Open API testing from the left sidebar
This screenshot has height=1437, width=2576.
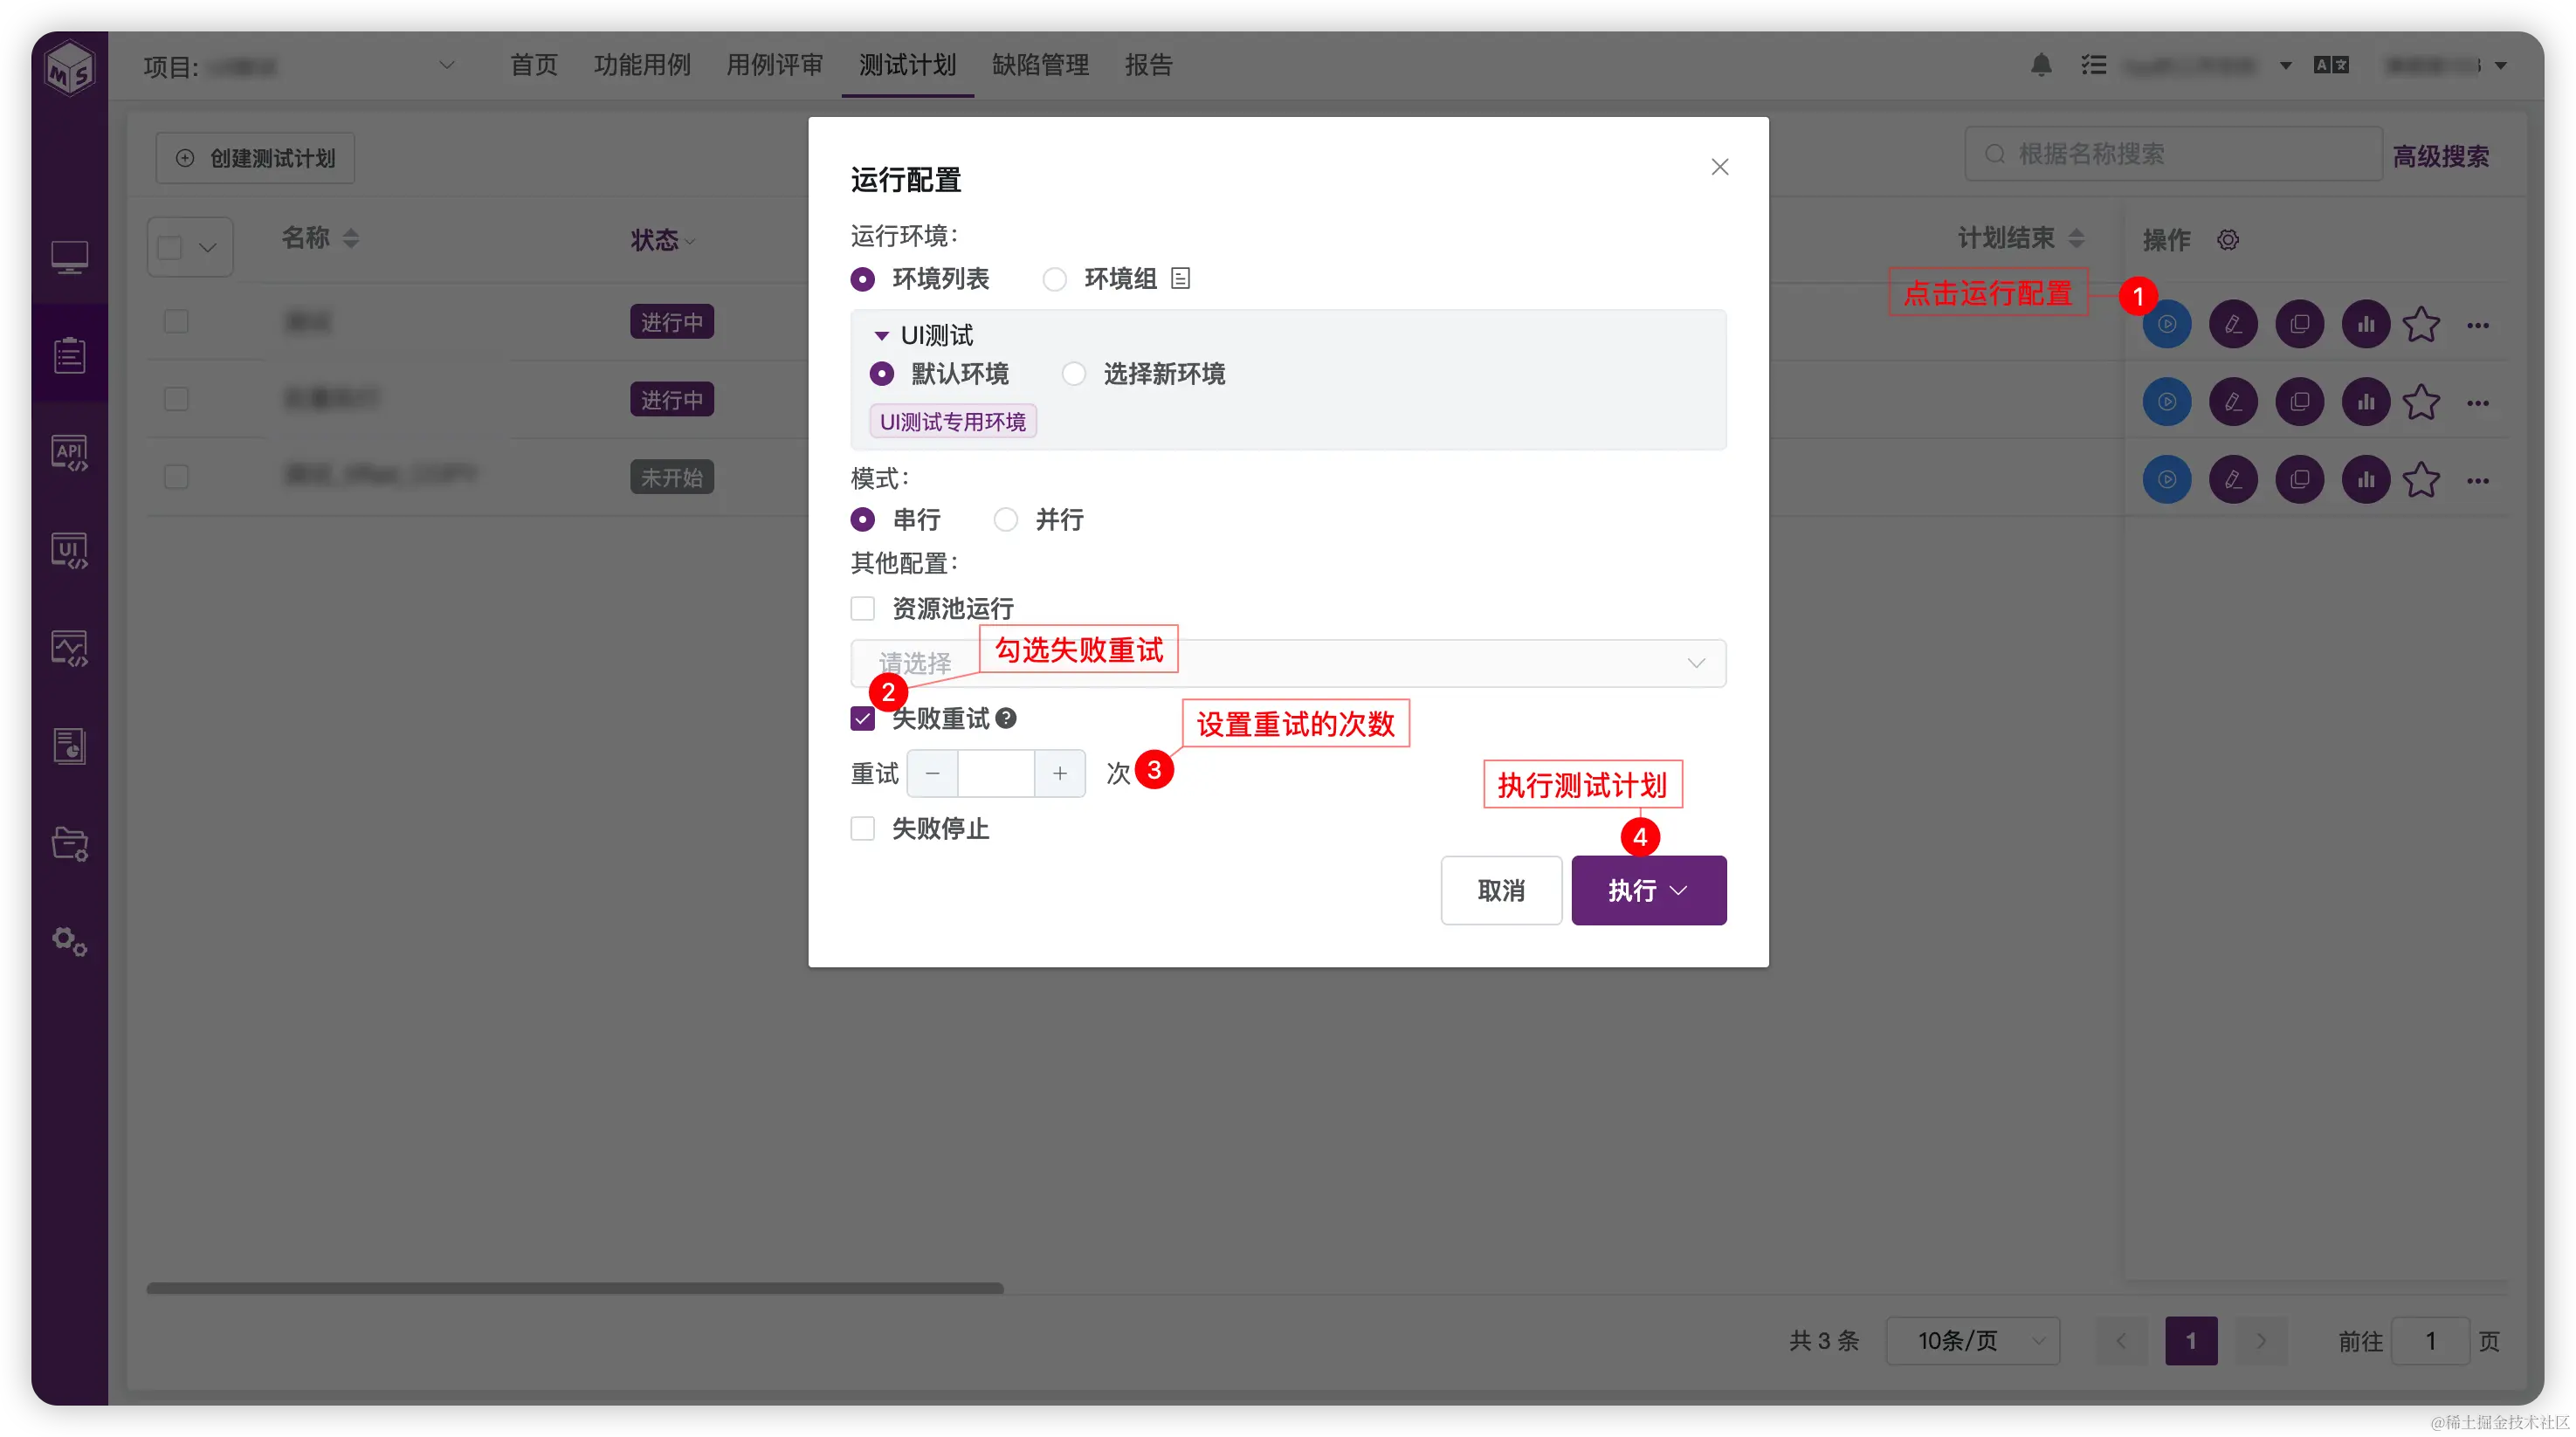pyautogui.click(x=69, y=452)
